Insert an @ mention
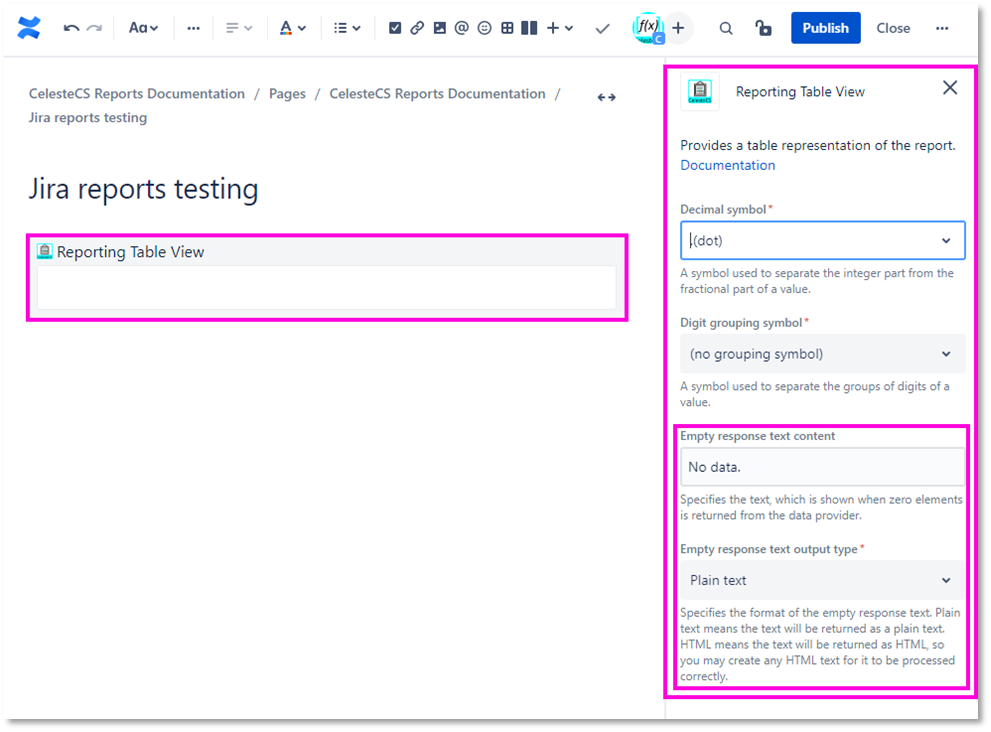This screenshot has height=732, width=991. [x=461, y=28]
